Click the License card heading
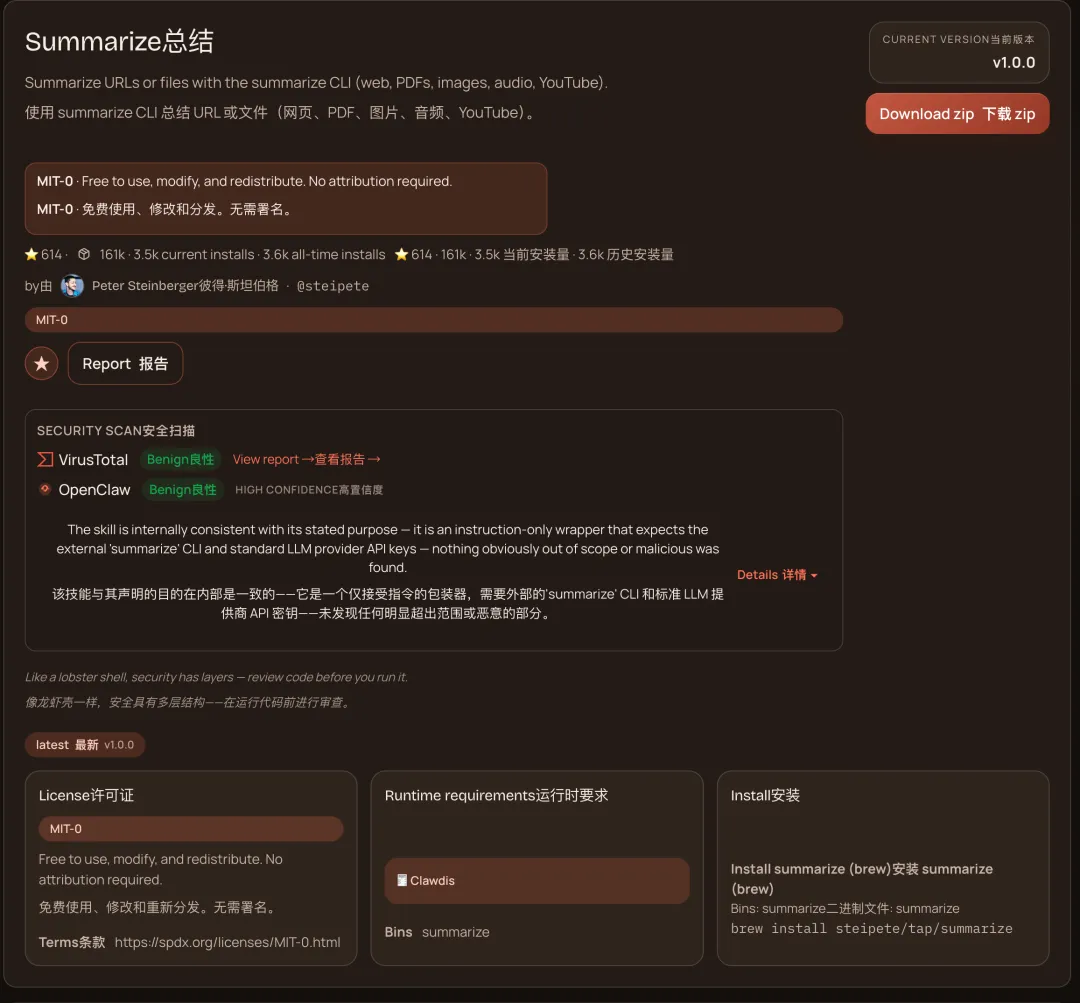Viewport: 1080px width, 1003px height. point(86,795)
